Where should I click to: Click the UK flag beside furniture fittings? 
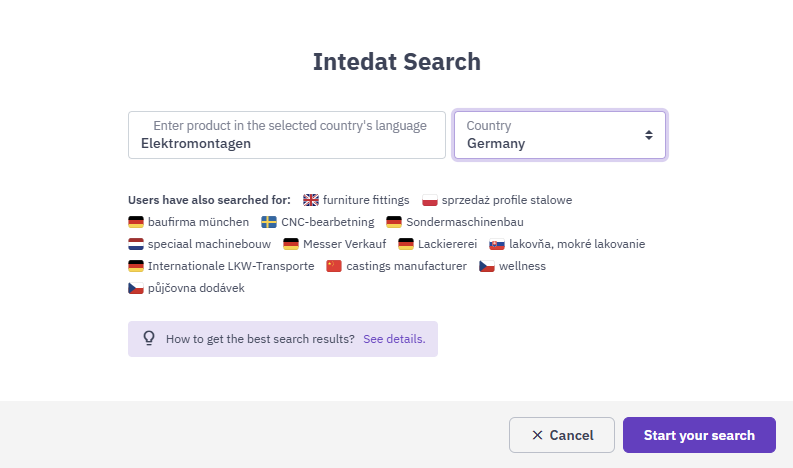click(x=311, y=200)
